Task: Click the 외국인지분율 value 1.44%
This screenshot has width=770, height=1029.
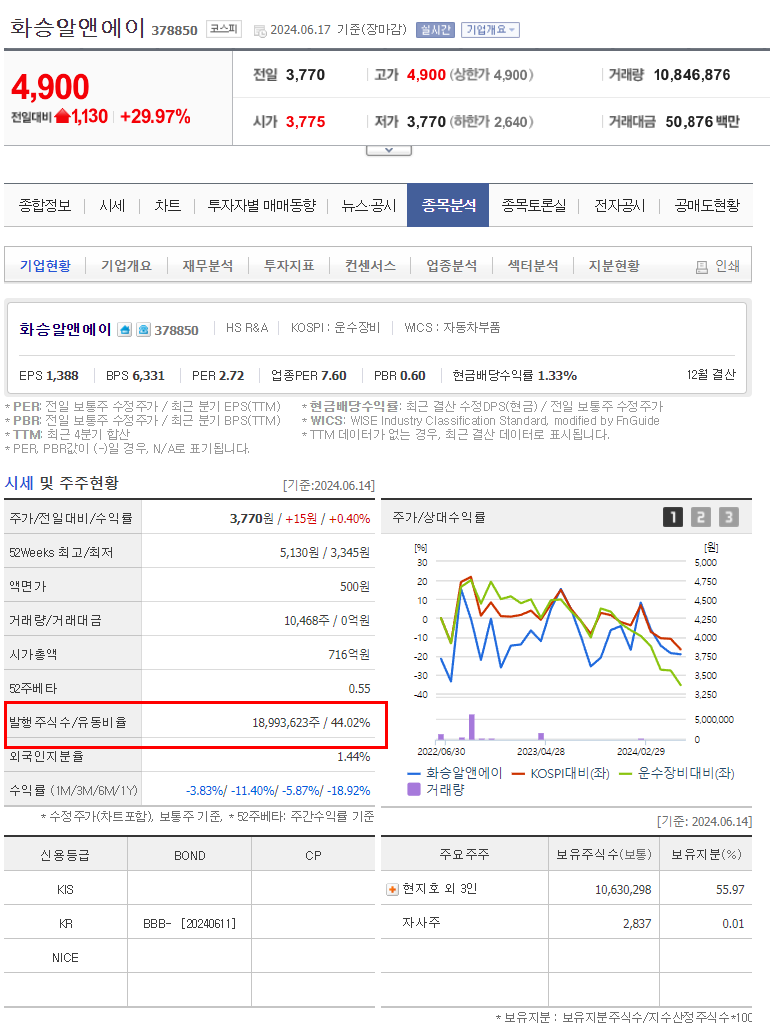Action: click(x=354, y=757)
